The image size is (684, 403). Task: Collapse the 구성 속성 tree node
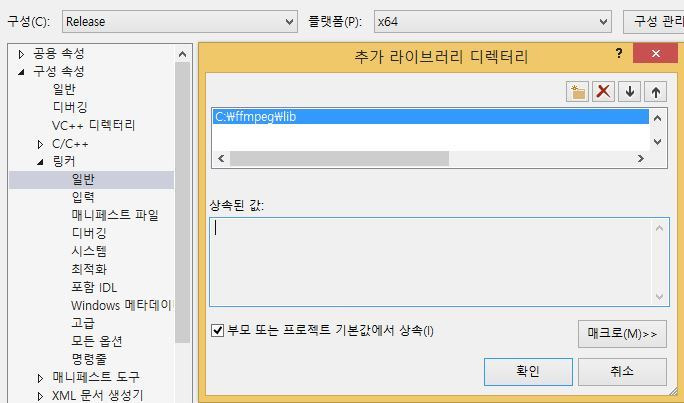21,72
